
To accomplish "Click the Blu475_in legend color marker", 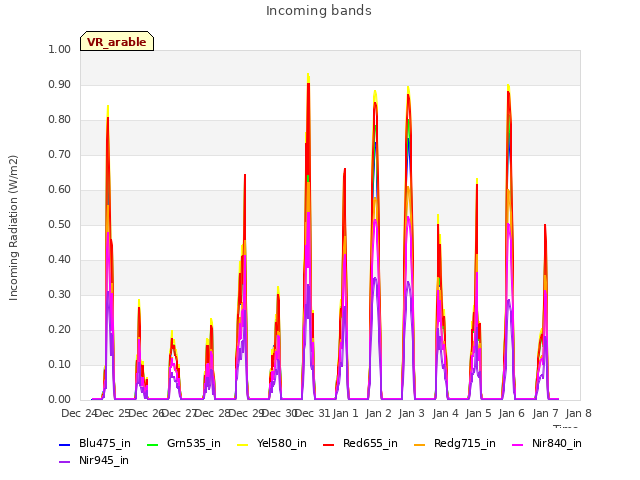I will click(65, 444).
